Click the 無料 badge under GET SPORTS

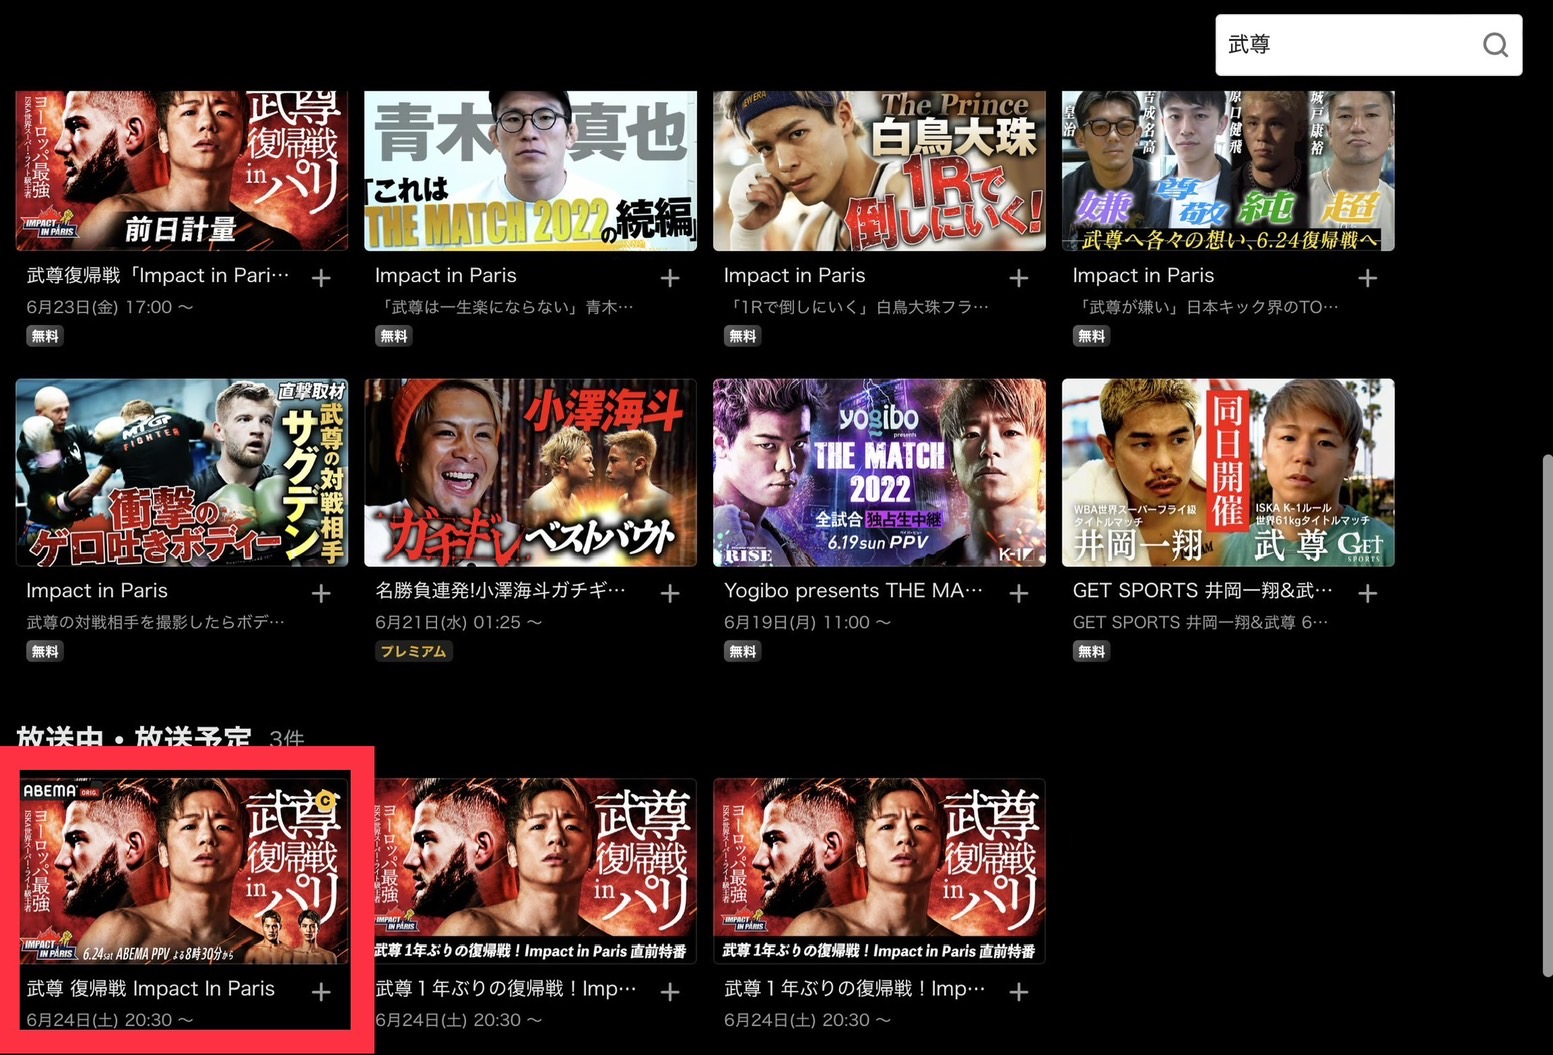click(x=1092, y=652)
